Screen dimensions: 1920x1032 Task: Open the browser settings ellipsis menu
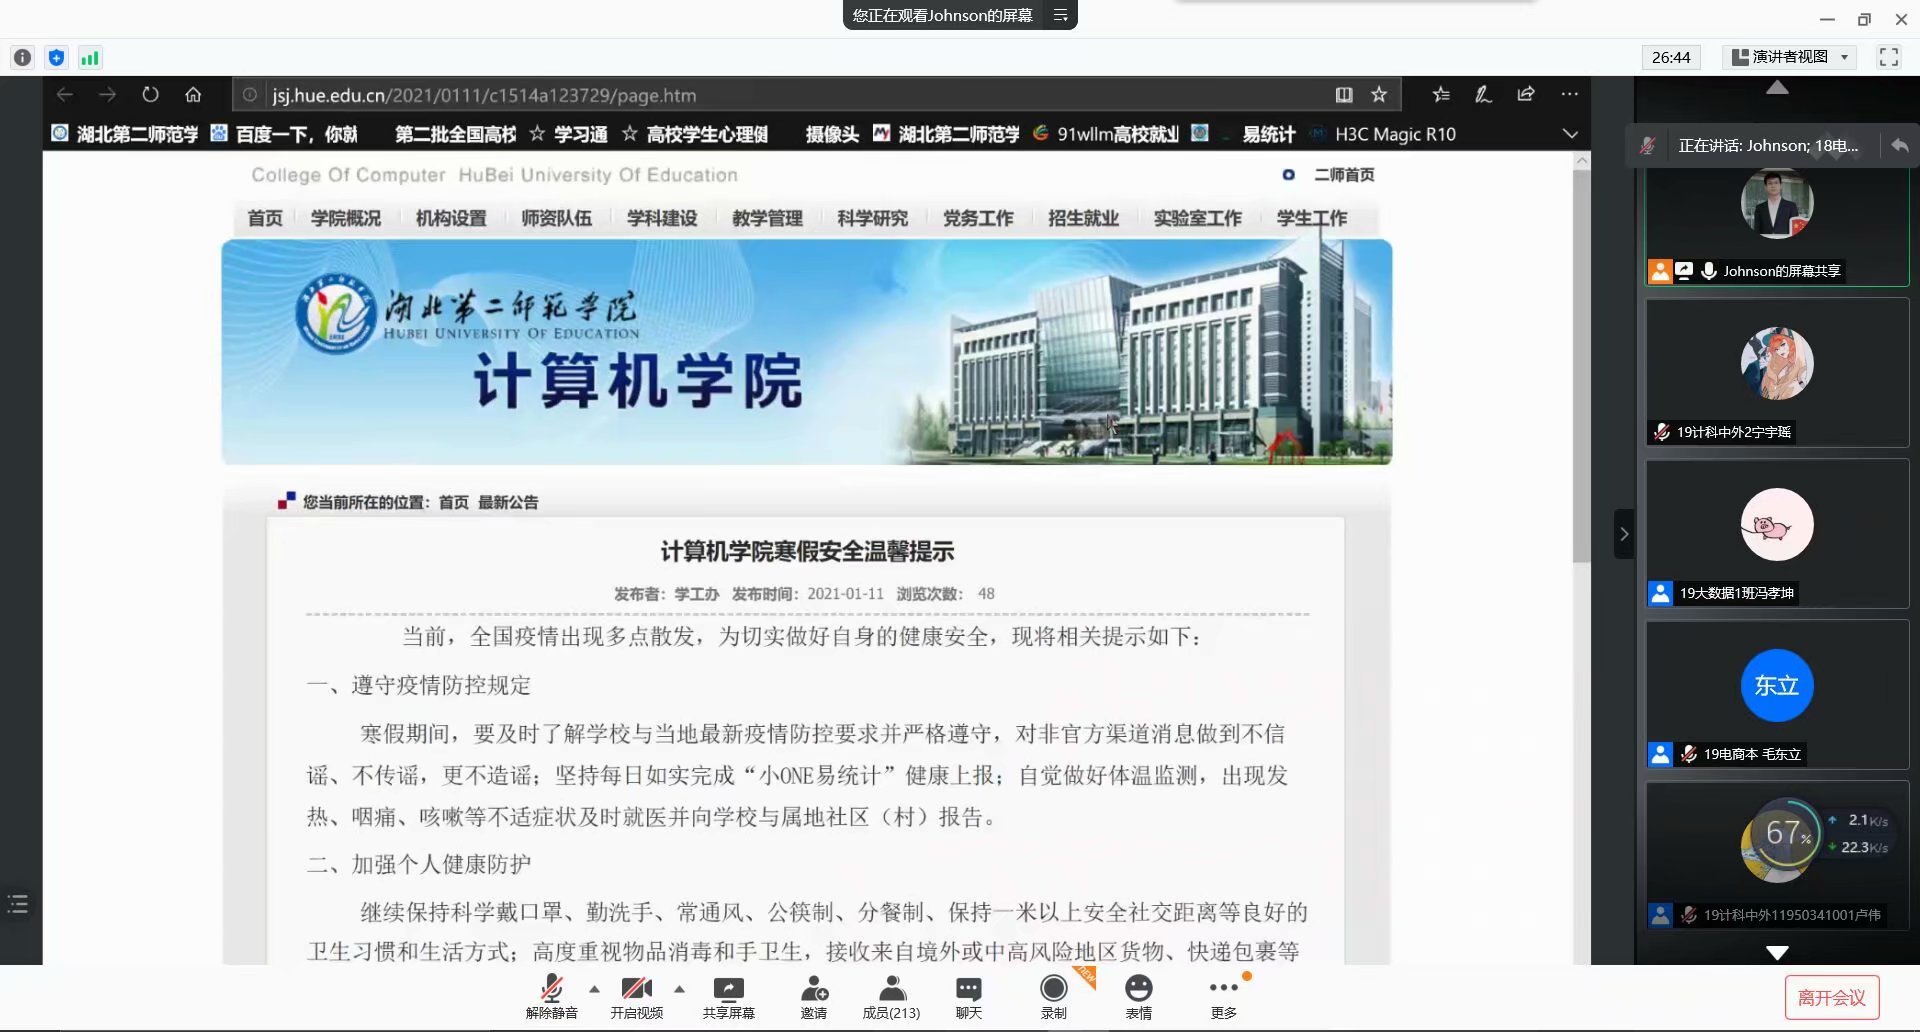tap(1569, 95)
